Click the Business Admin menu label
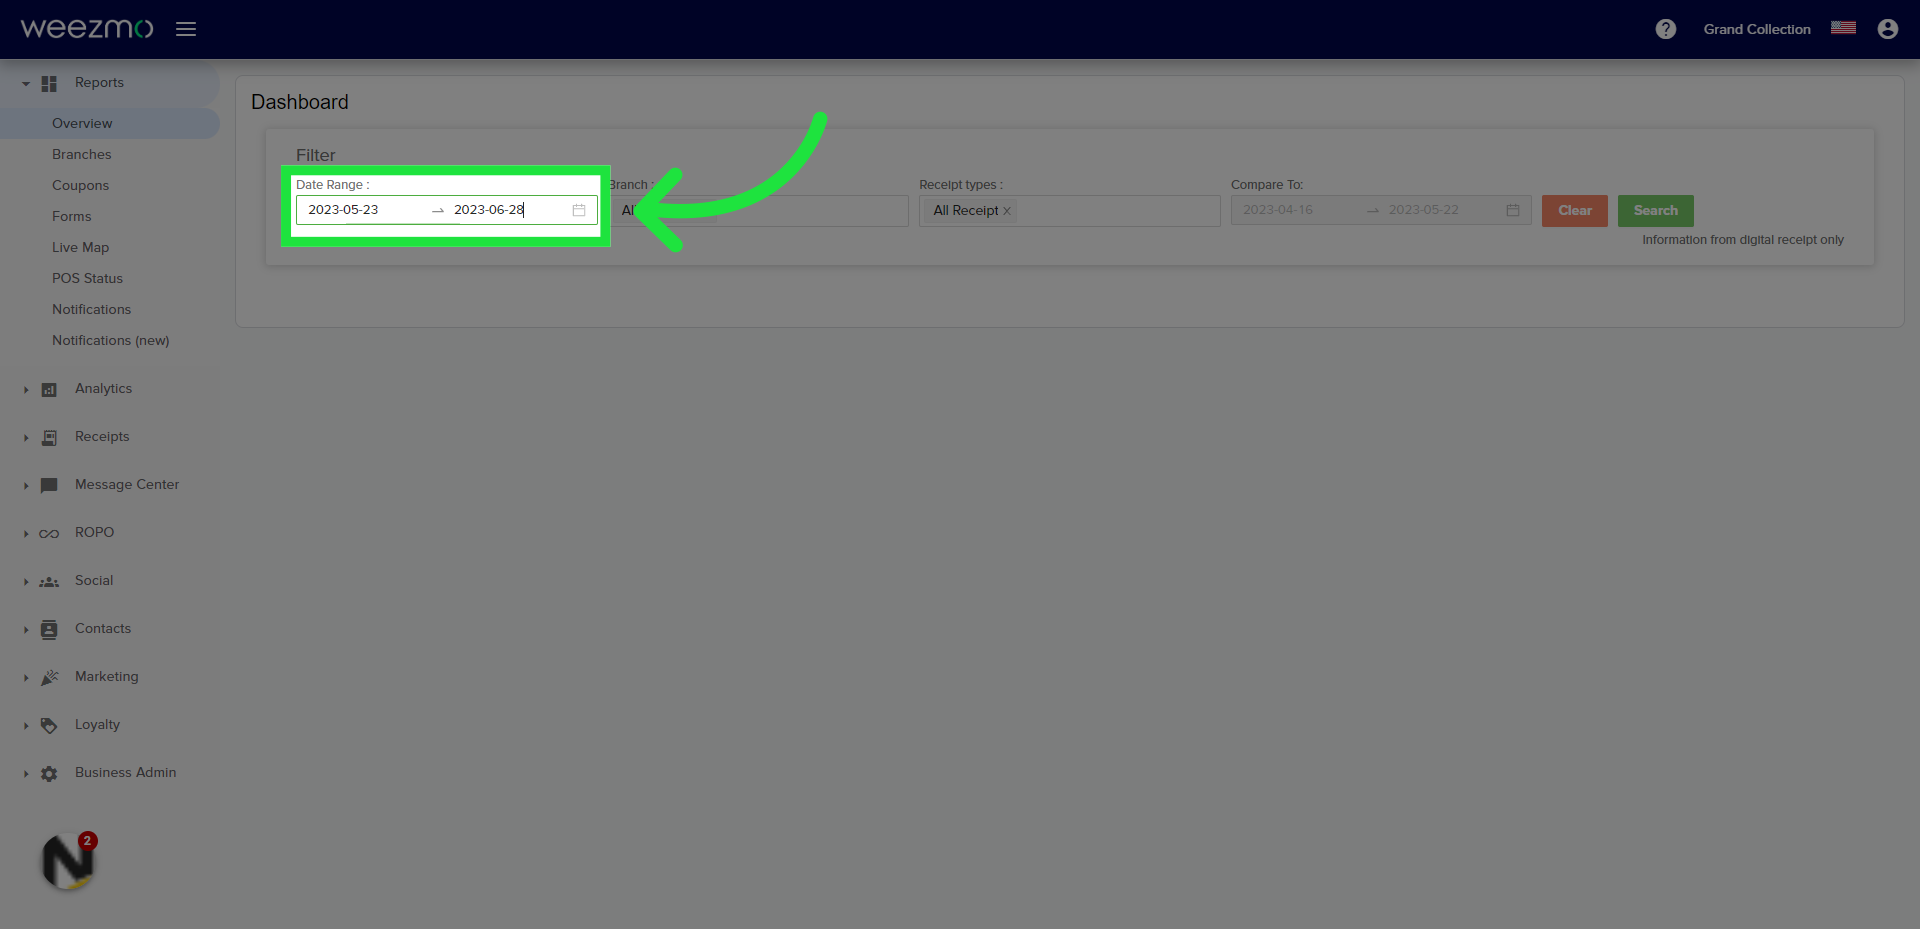This screenshot has width=1920, height=929. coord(125,773)
